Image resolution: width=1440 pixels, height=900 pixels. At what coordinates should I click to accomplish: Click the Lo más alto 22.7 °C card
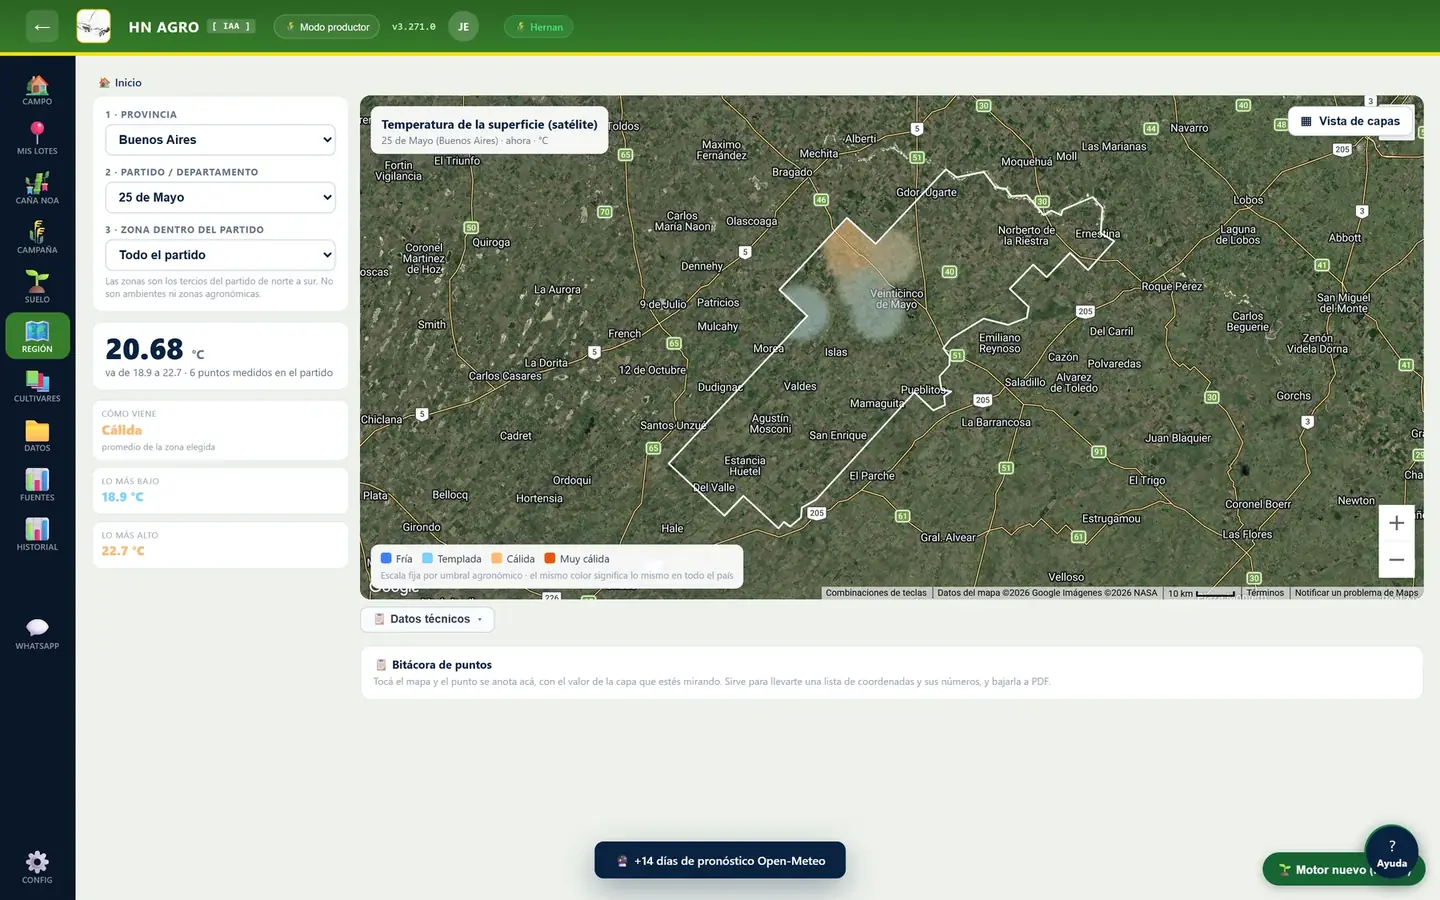[220, 544]
